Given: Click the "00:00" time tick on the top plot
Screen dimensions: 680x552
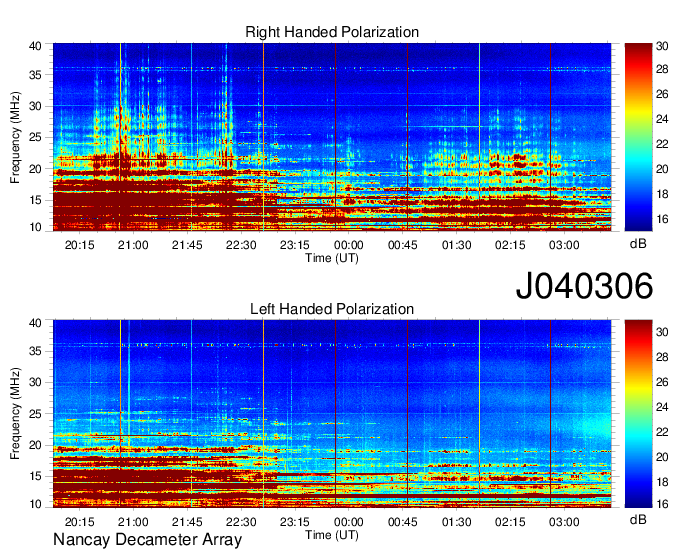Looking at the screenshot, I should pos(349,245).
